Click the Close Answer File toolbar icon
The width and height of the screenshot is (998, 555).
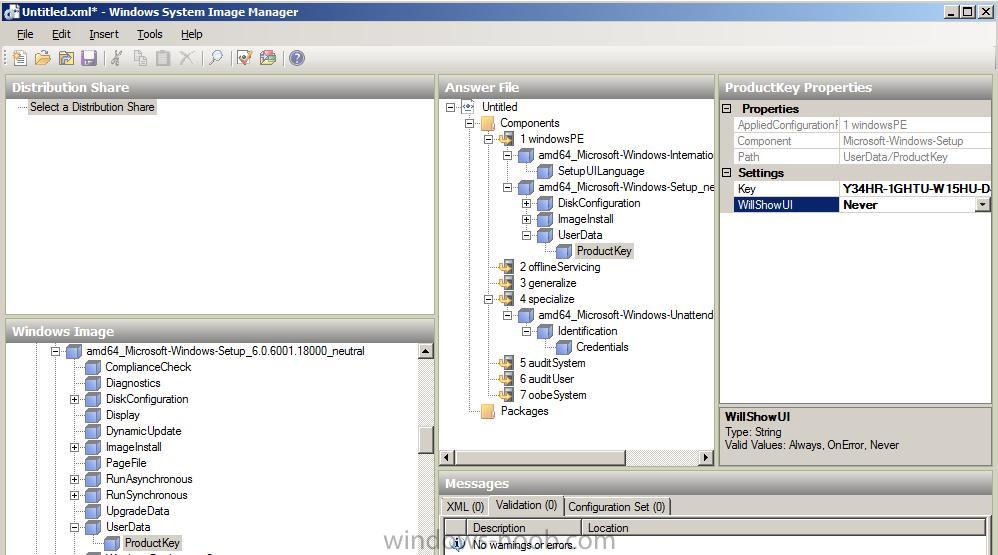[x=66, y=59]
